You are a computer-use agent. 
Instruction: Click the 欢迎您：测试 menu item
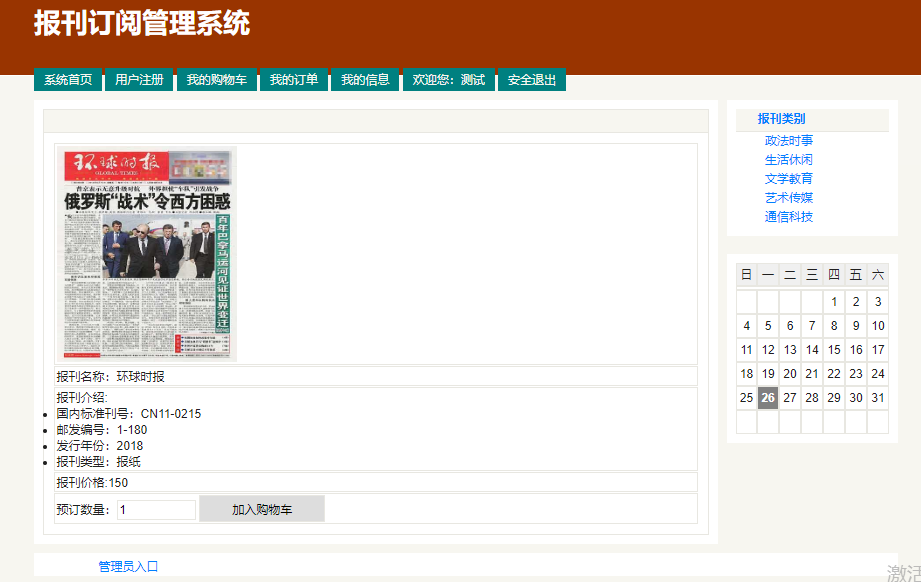click(x=449, y=80)
